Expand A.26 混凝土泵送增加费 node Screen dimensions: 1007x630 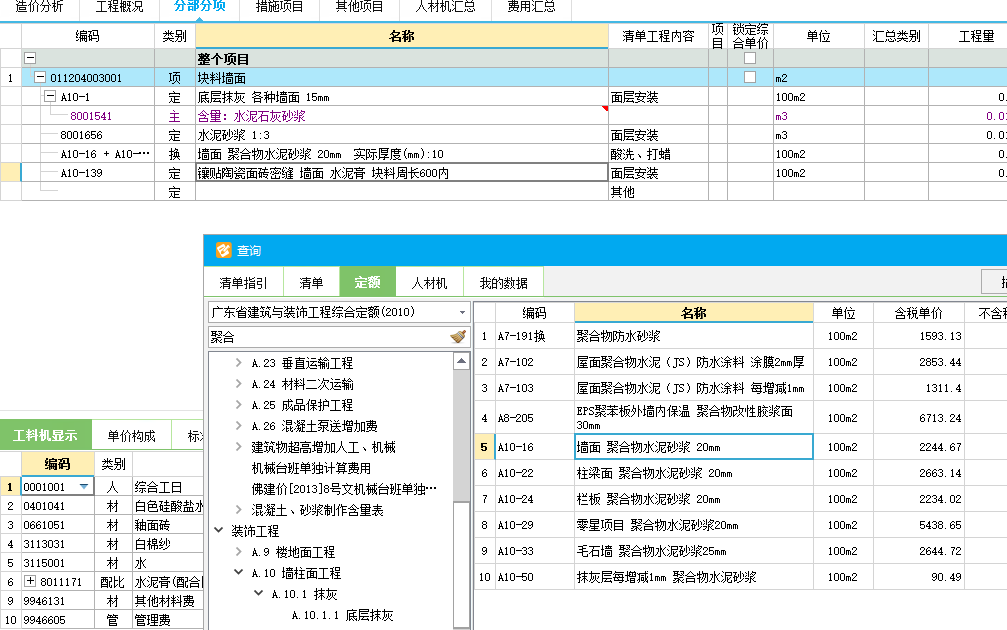point(238,426)
